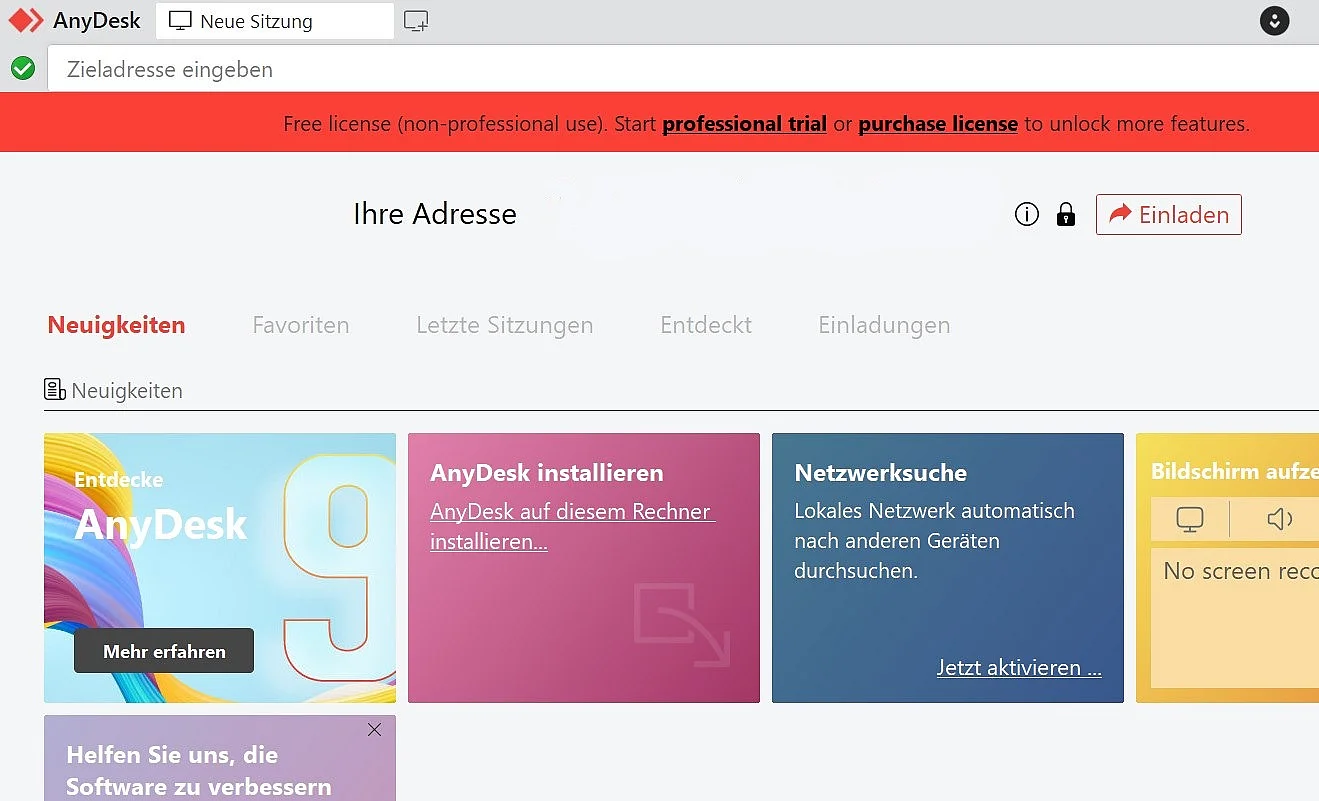The height and width of the screenshot is (801, 1319).
Task: Click the Jetzt aktivieren link
Action: [x=1019, y=668]
